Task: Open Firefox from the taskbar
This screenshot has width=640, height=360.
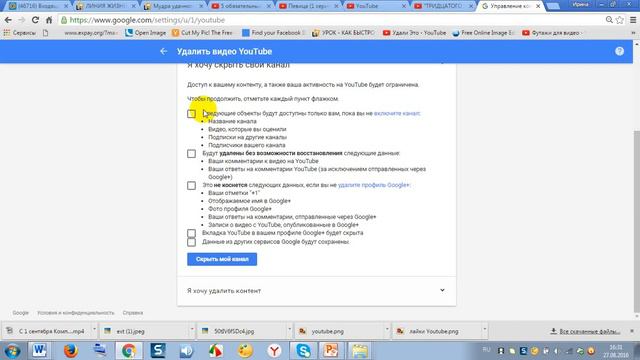Action: tap(70, 351)
